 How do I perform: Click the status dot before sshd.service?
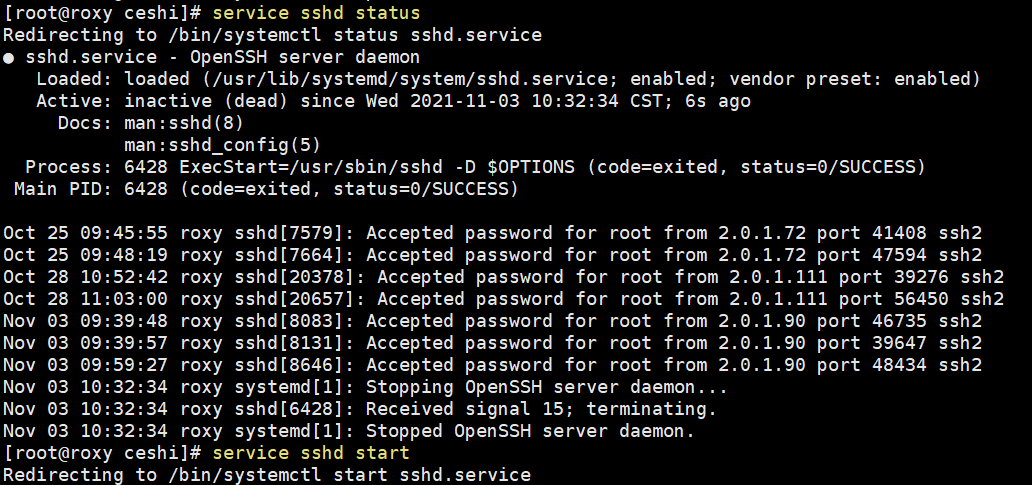9,58
